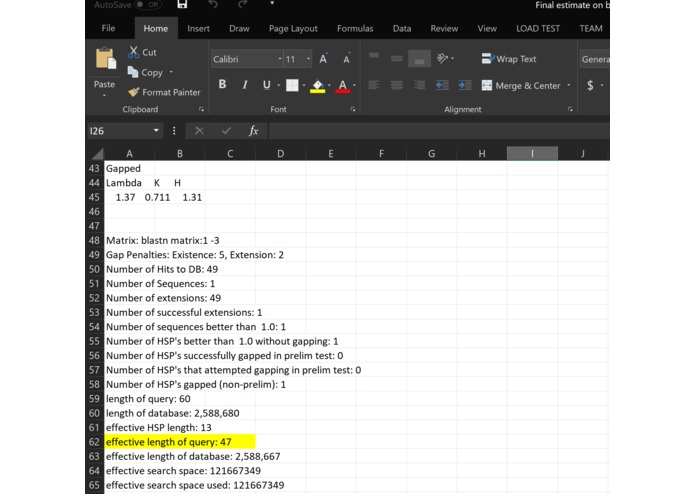Expand underline style options arrow
The height and width of the screenshot is (494, 695).
(x=278, y=85)
